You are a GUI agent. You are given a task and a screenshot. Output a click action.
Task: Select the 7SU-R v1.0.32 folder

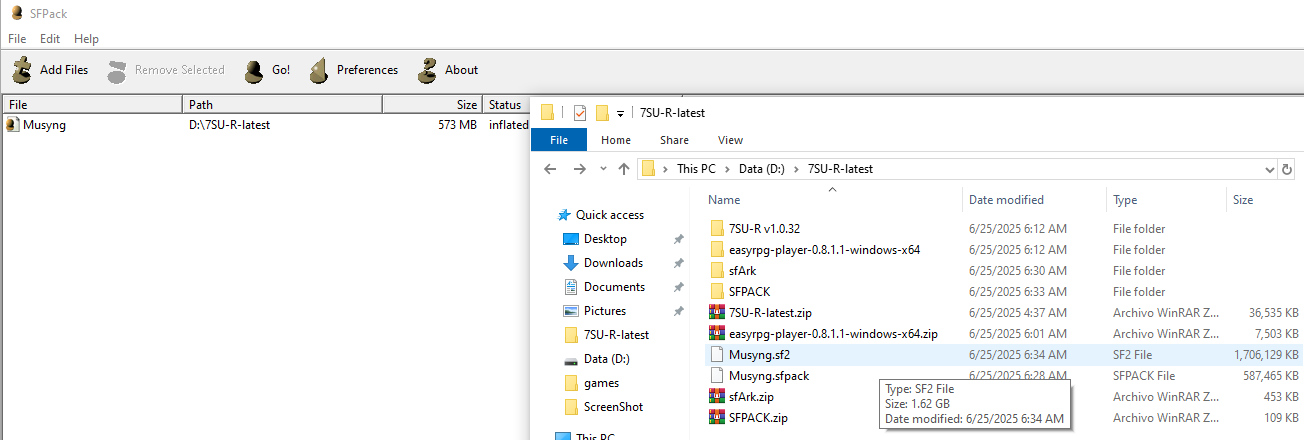764,229
